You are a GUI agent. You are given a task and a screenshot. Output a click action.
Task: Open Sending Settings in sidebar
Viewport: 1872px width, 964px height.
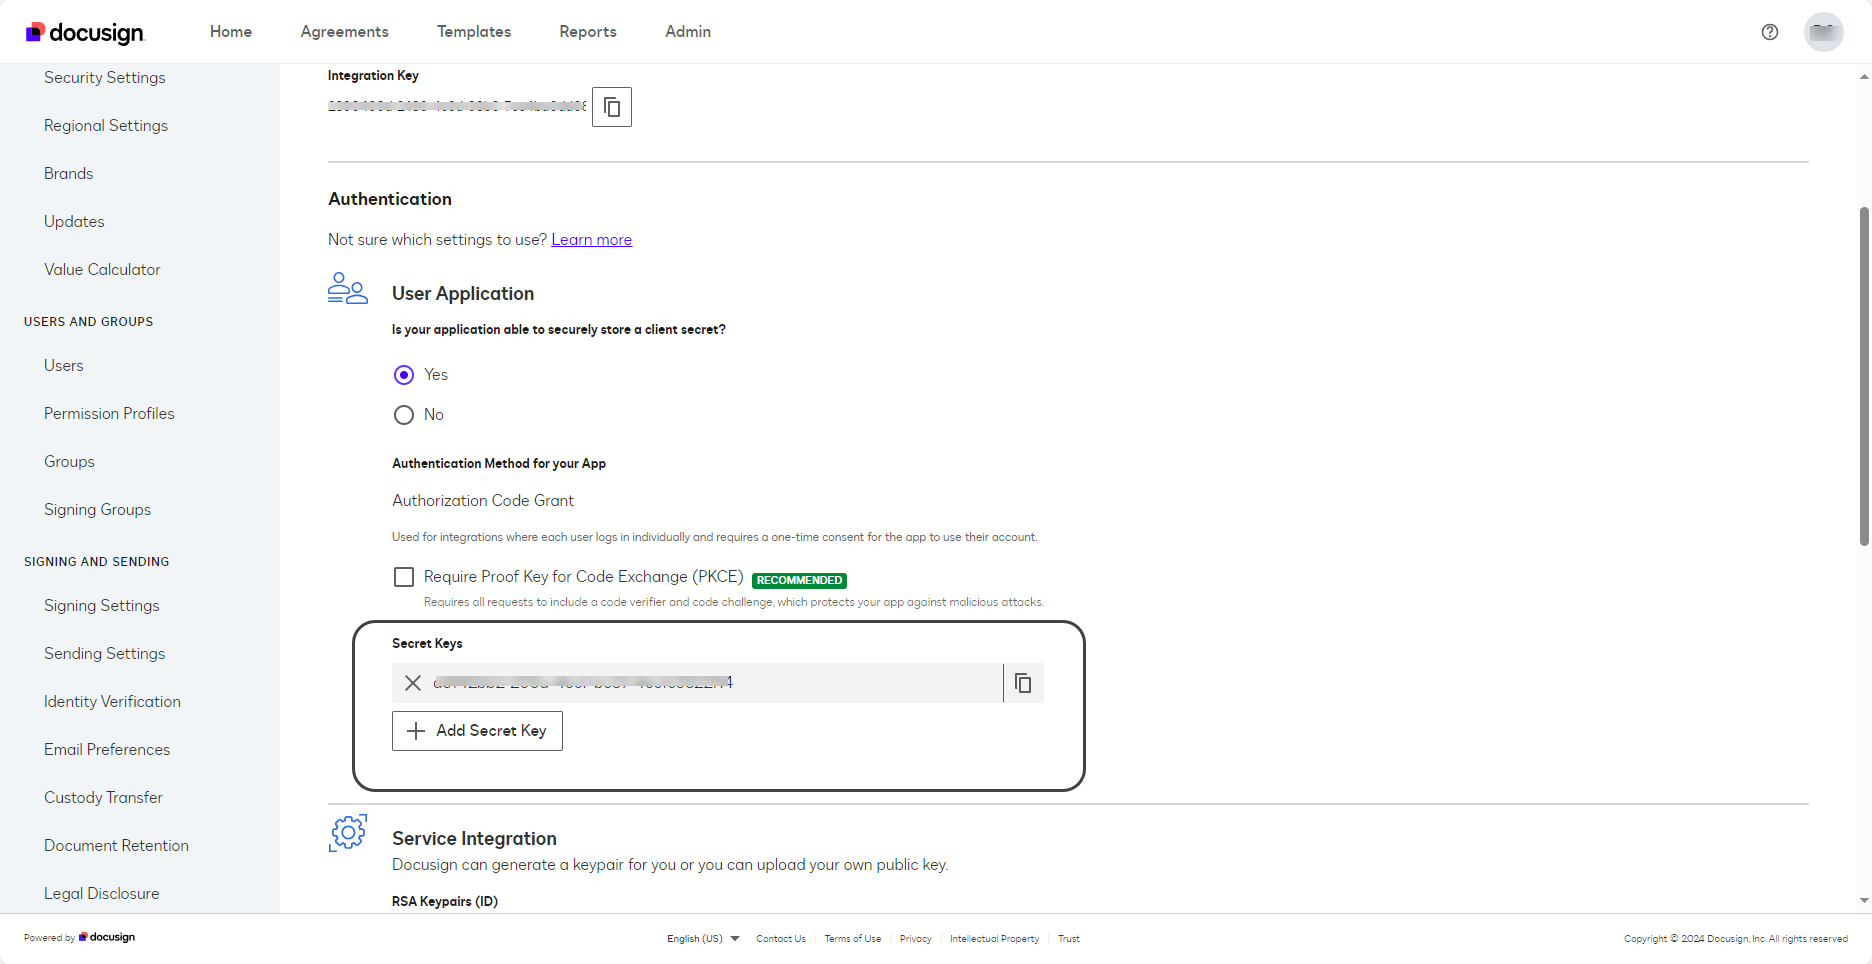click(x=105, y=654)
